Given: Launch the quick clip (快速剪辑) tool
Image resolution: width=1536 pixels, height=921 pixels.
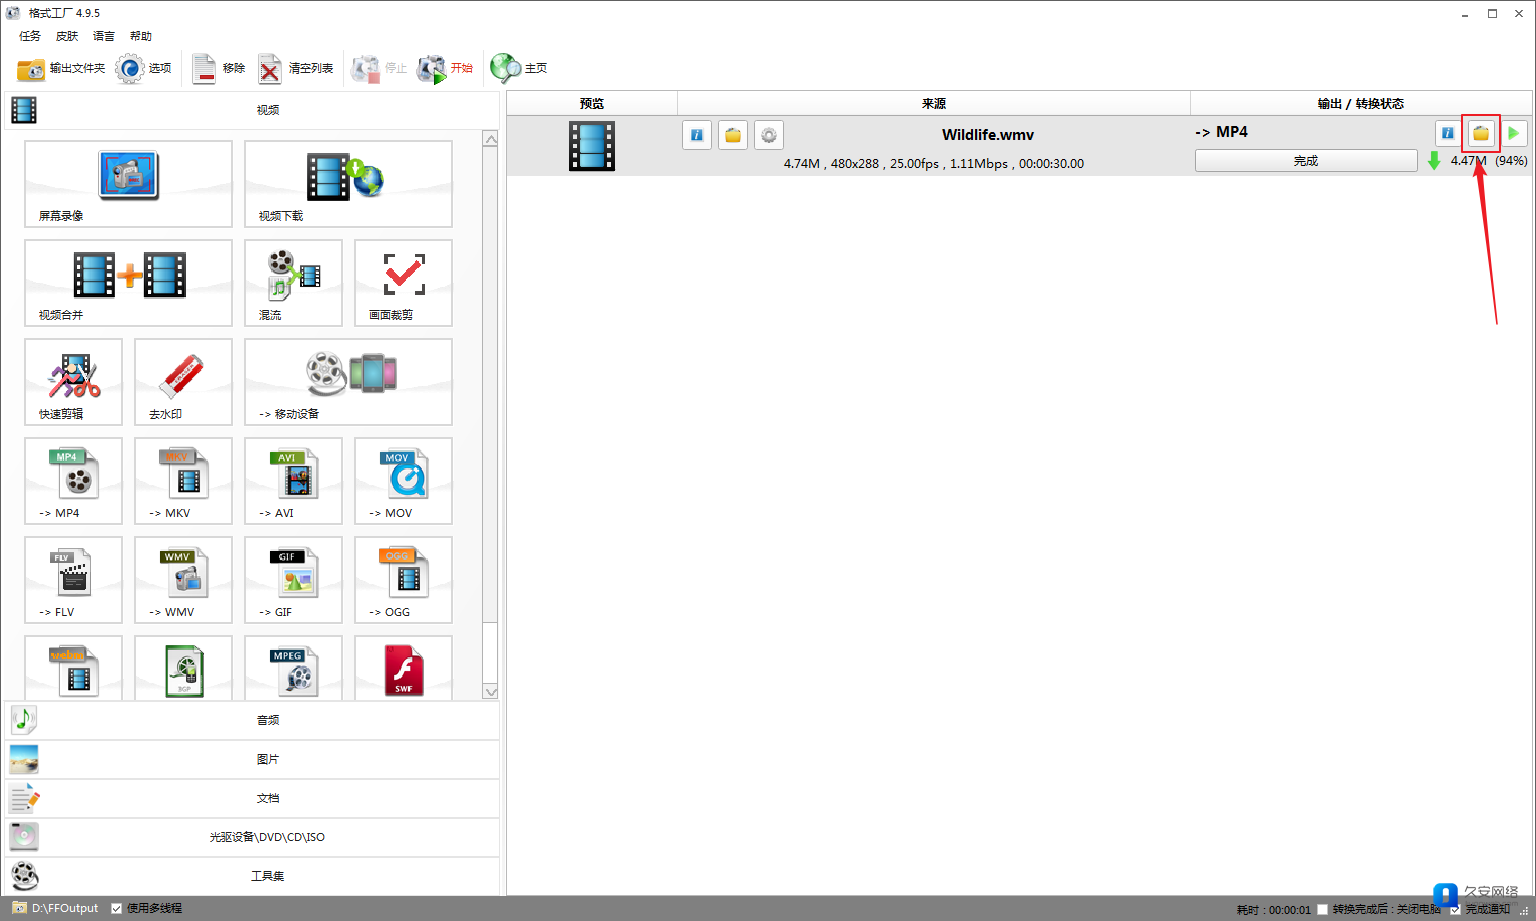Looking at the screenshot, I should point(73,381).
